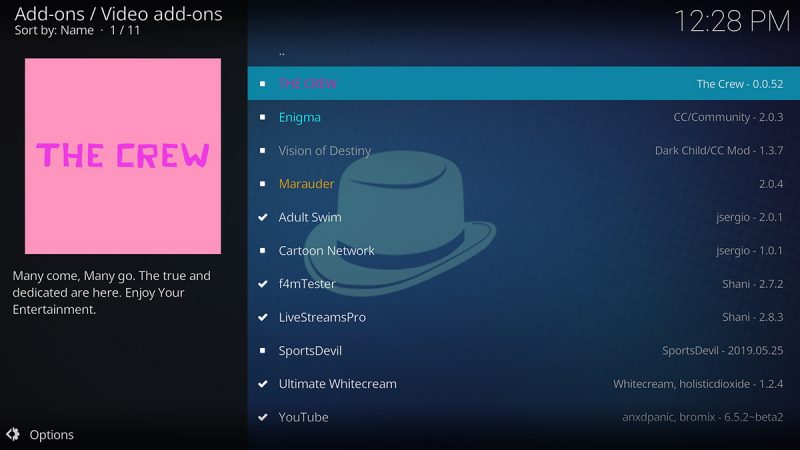Click the 'Sort by: Name' label
The height and width of the screenshot is (450, 800).
pos(54,30)
